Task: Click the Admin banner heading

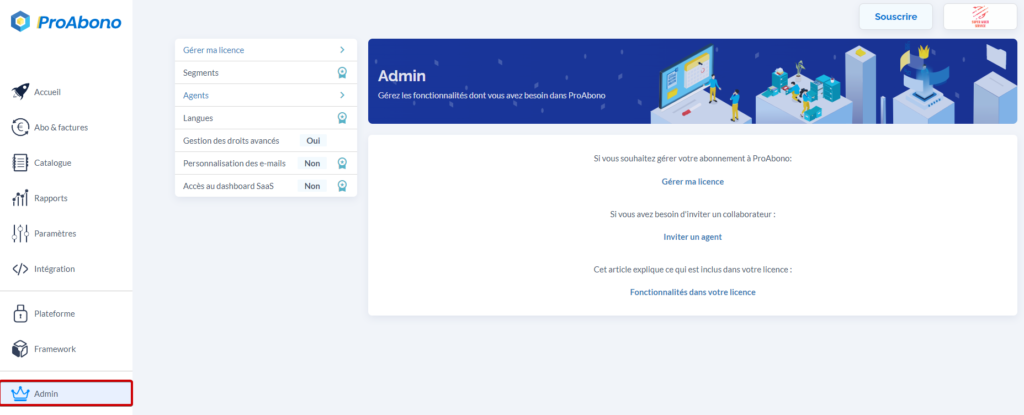Action: pos(402,76)
